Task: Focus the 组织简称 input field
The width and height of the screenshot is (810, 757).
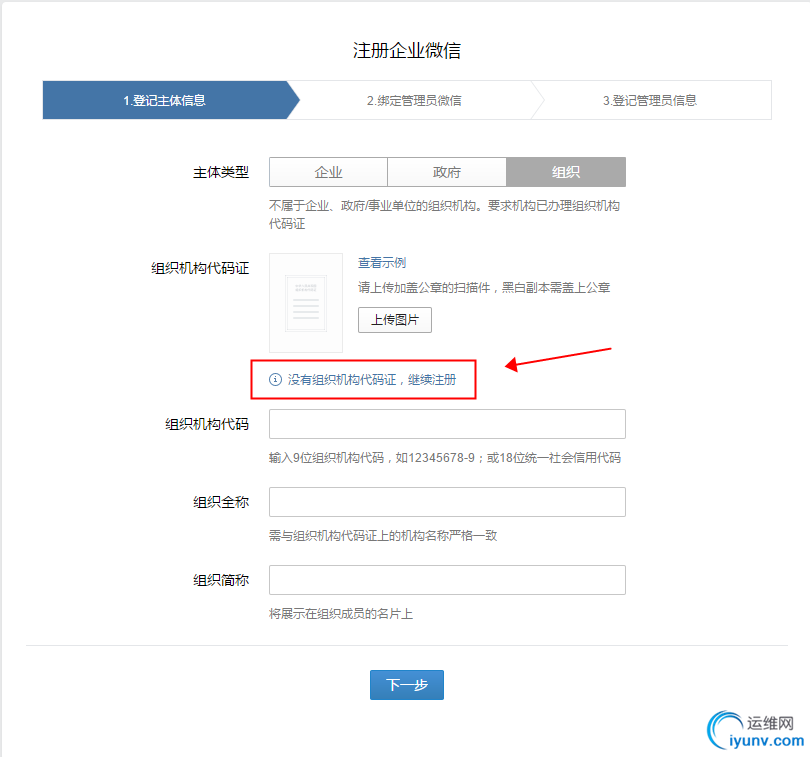Action: 447,580
